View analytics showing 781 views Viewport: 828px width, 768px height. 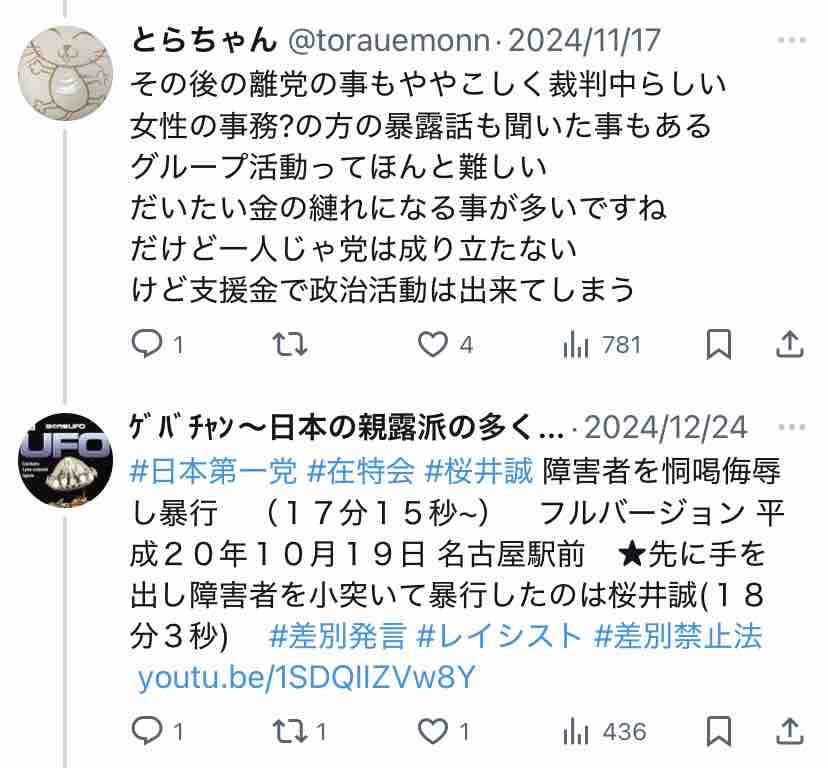point(601,345)
